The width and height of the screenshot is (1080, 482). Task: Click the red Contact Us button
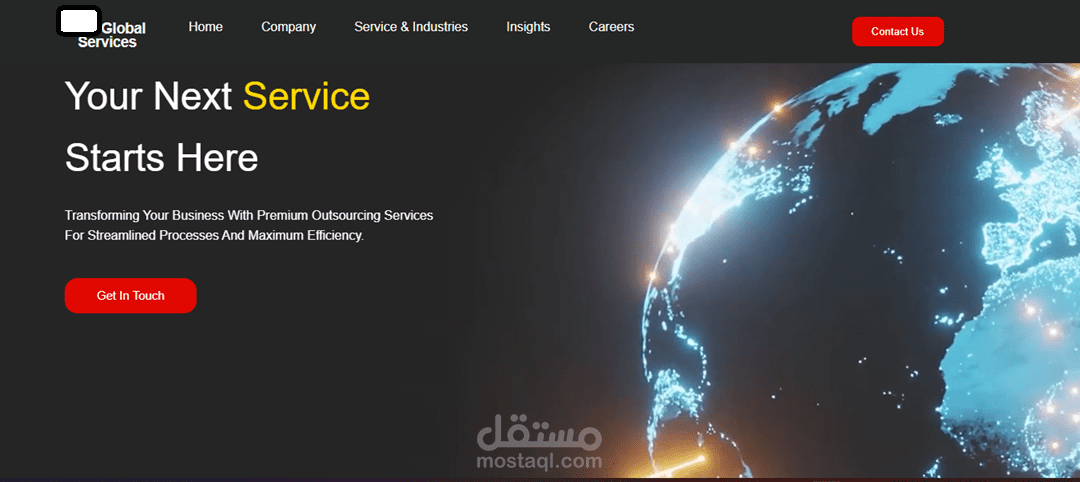(897, 32)
